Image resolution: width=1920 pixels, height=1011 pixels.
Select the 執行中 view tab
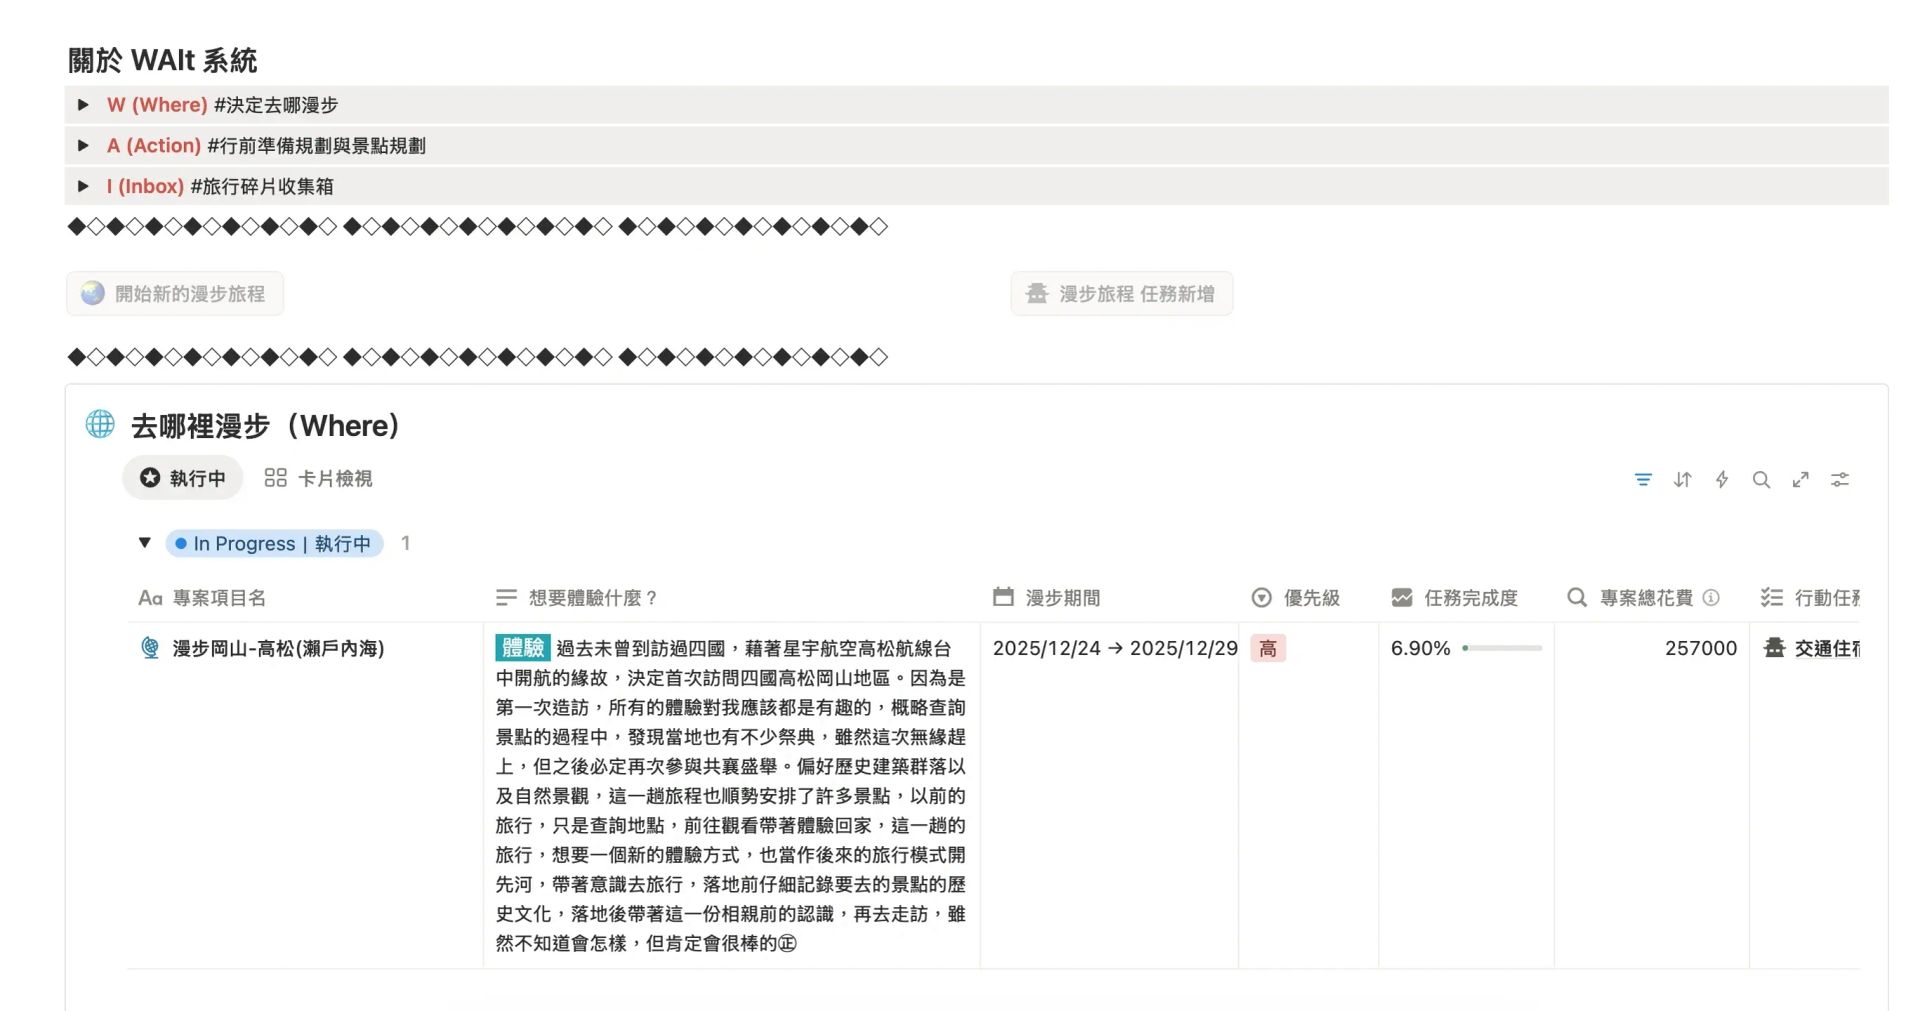183,479
